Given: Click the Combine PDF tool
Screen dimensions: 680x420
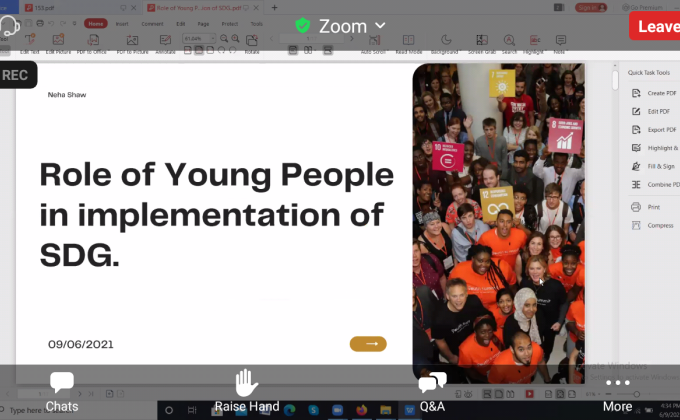Looking at the screenshot, I should [x=660, y=185].
